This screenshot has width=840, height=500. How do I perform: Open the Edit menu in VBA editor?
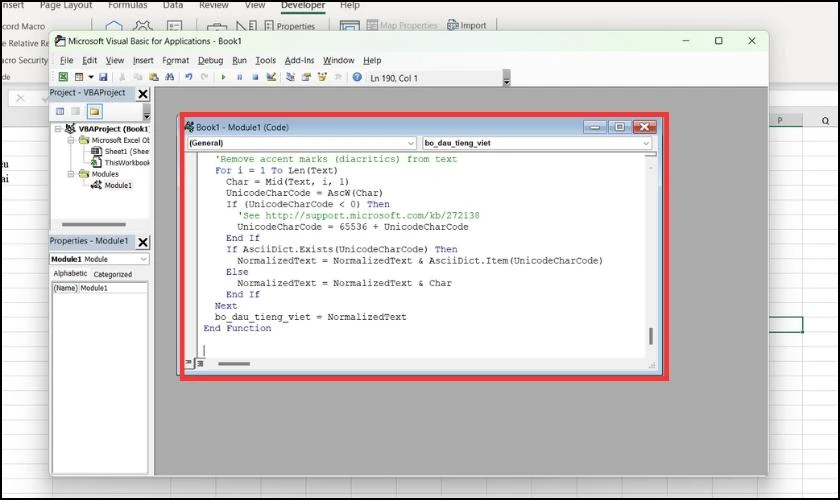tap(89, 61)
